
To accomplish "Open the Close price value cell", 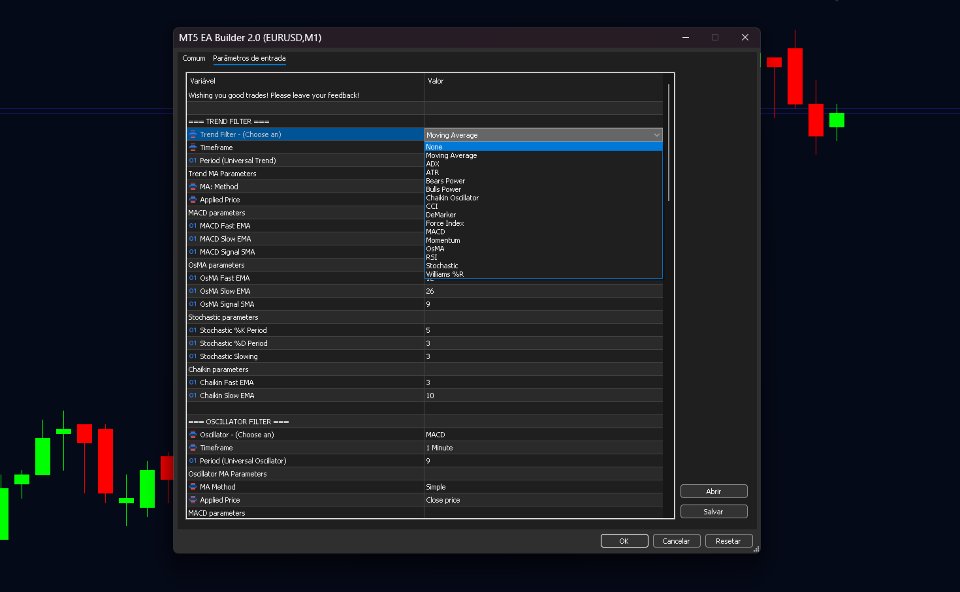I will click(543, 500).
